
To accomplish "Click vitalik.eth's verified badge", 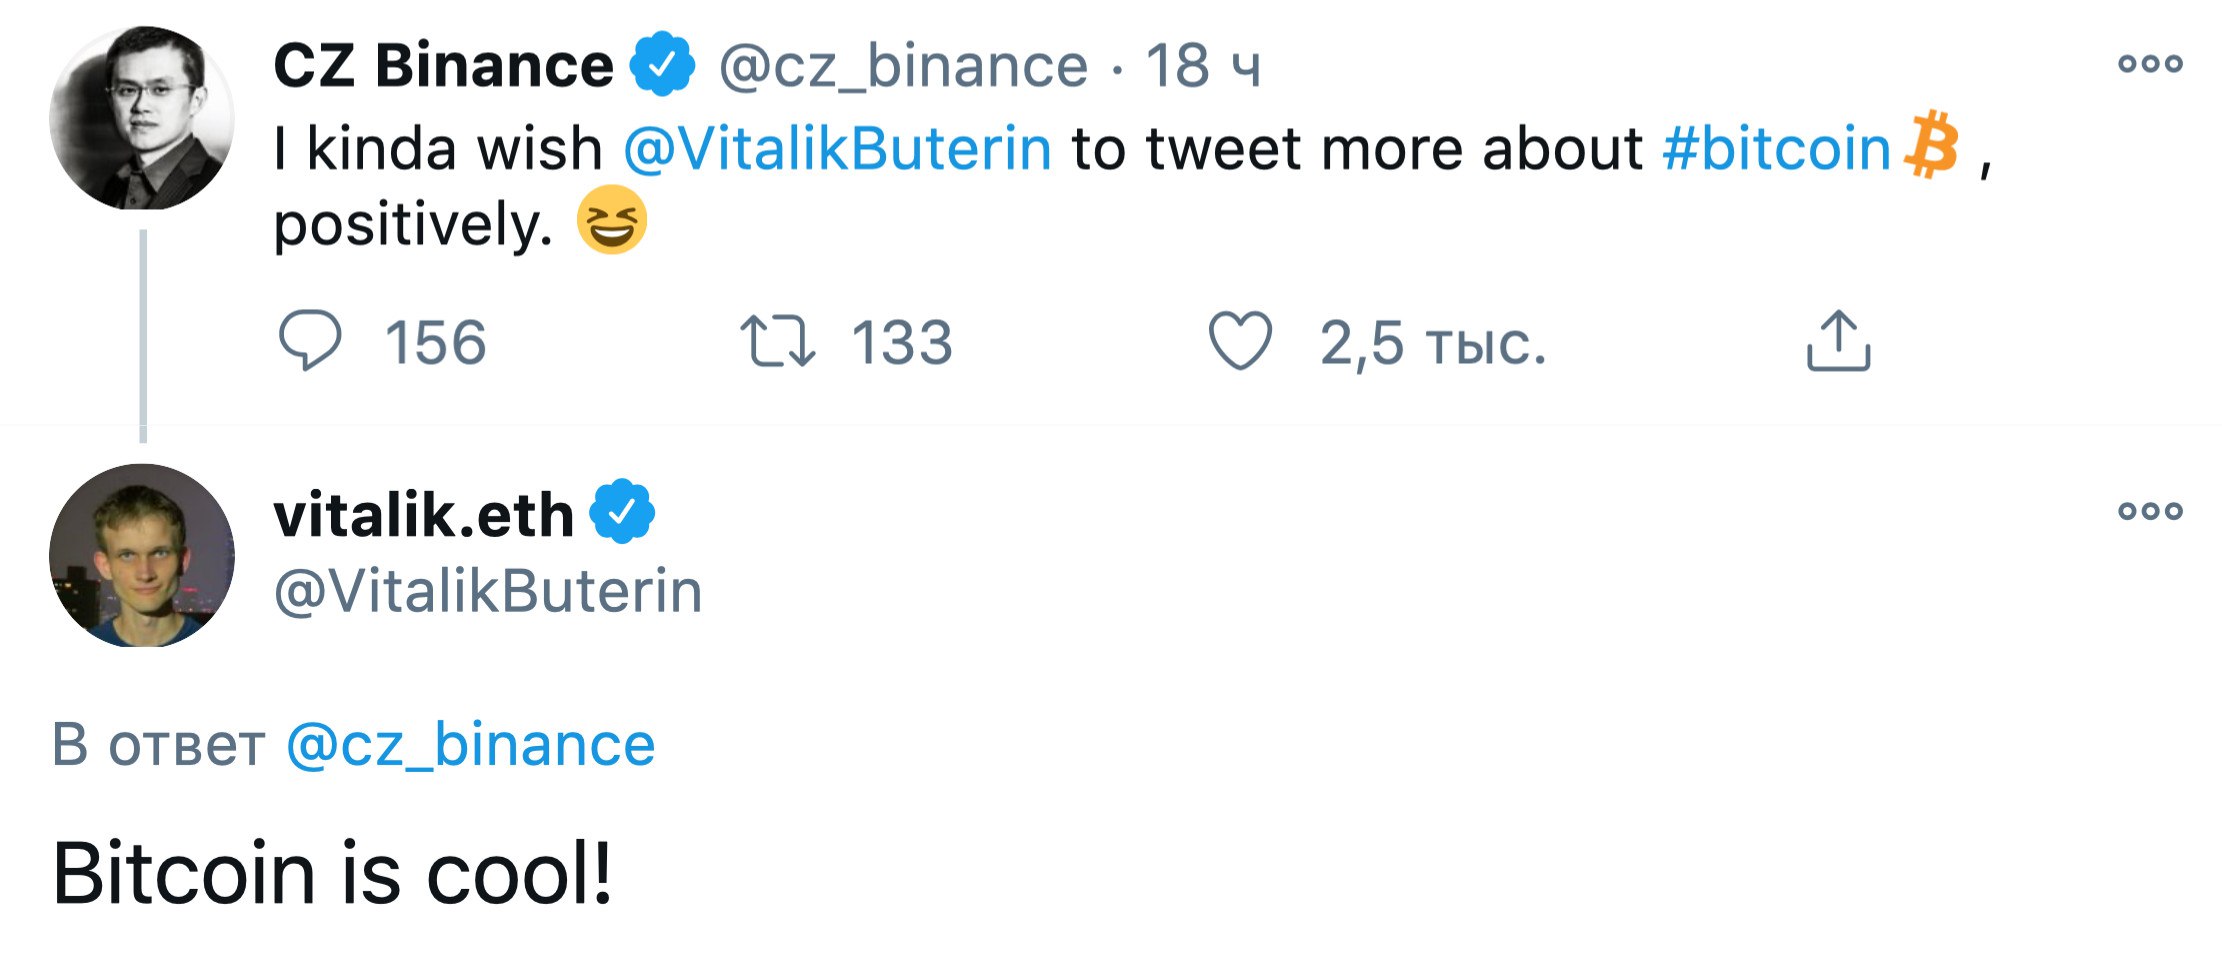I will (621, 512).
